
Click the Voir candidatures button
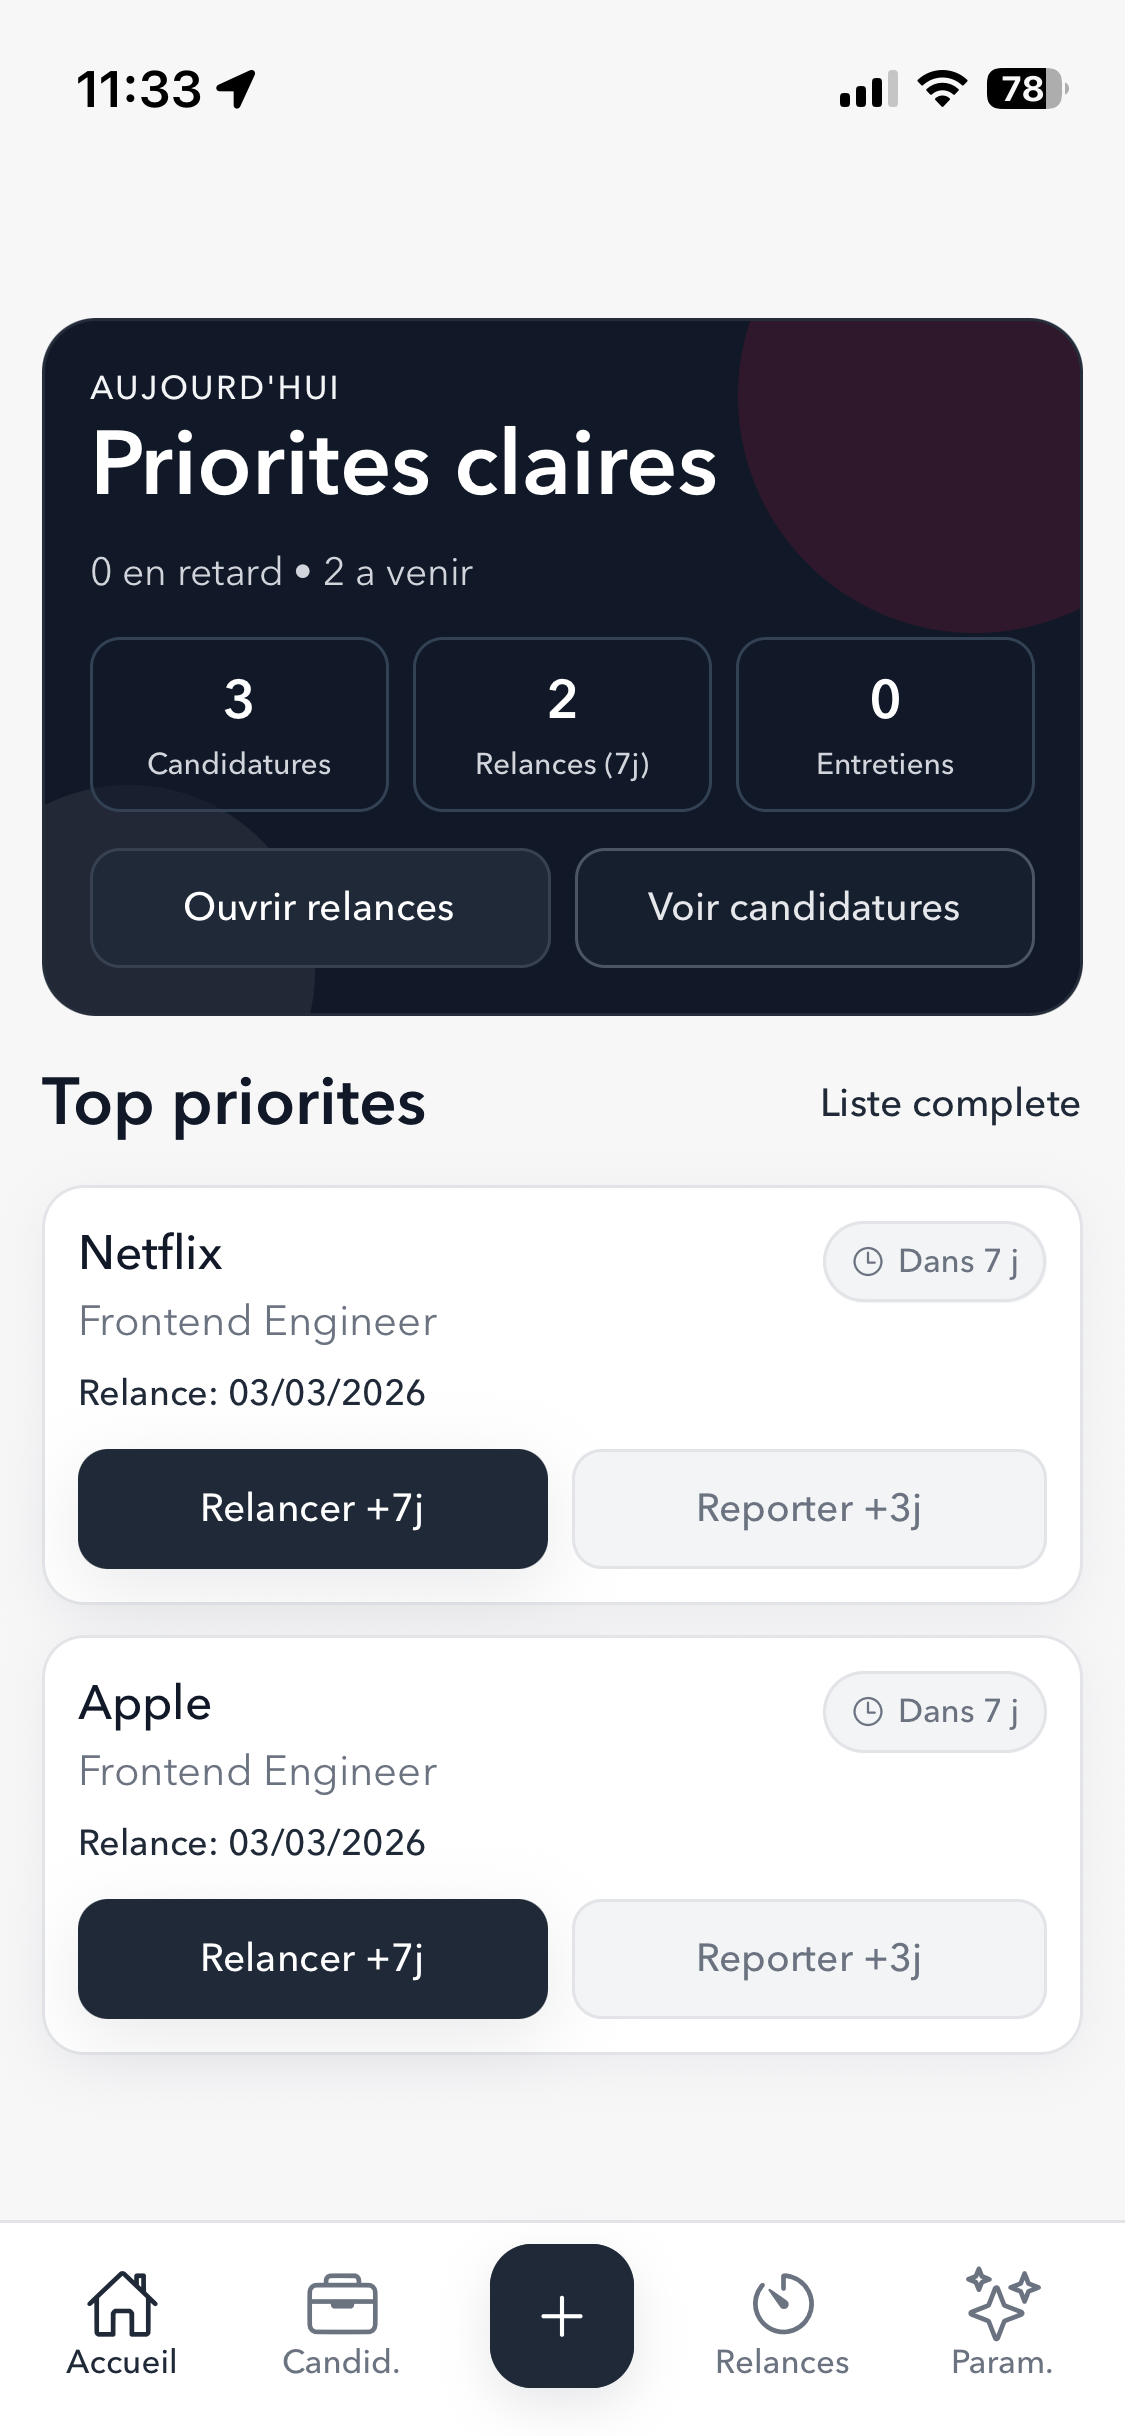(804, 907)
